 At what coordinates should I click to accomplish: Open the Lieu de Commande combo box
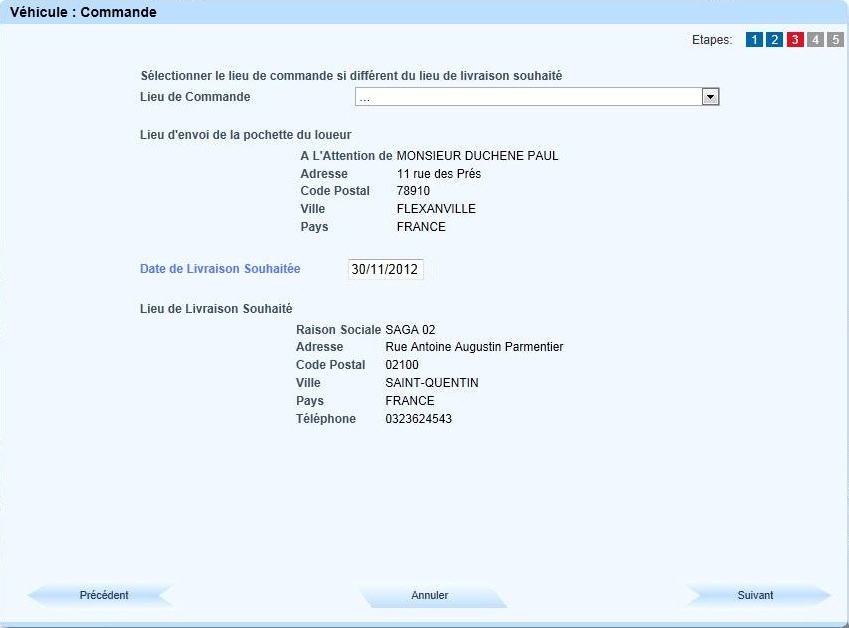[x=528, y=97]
